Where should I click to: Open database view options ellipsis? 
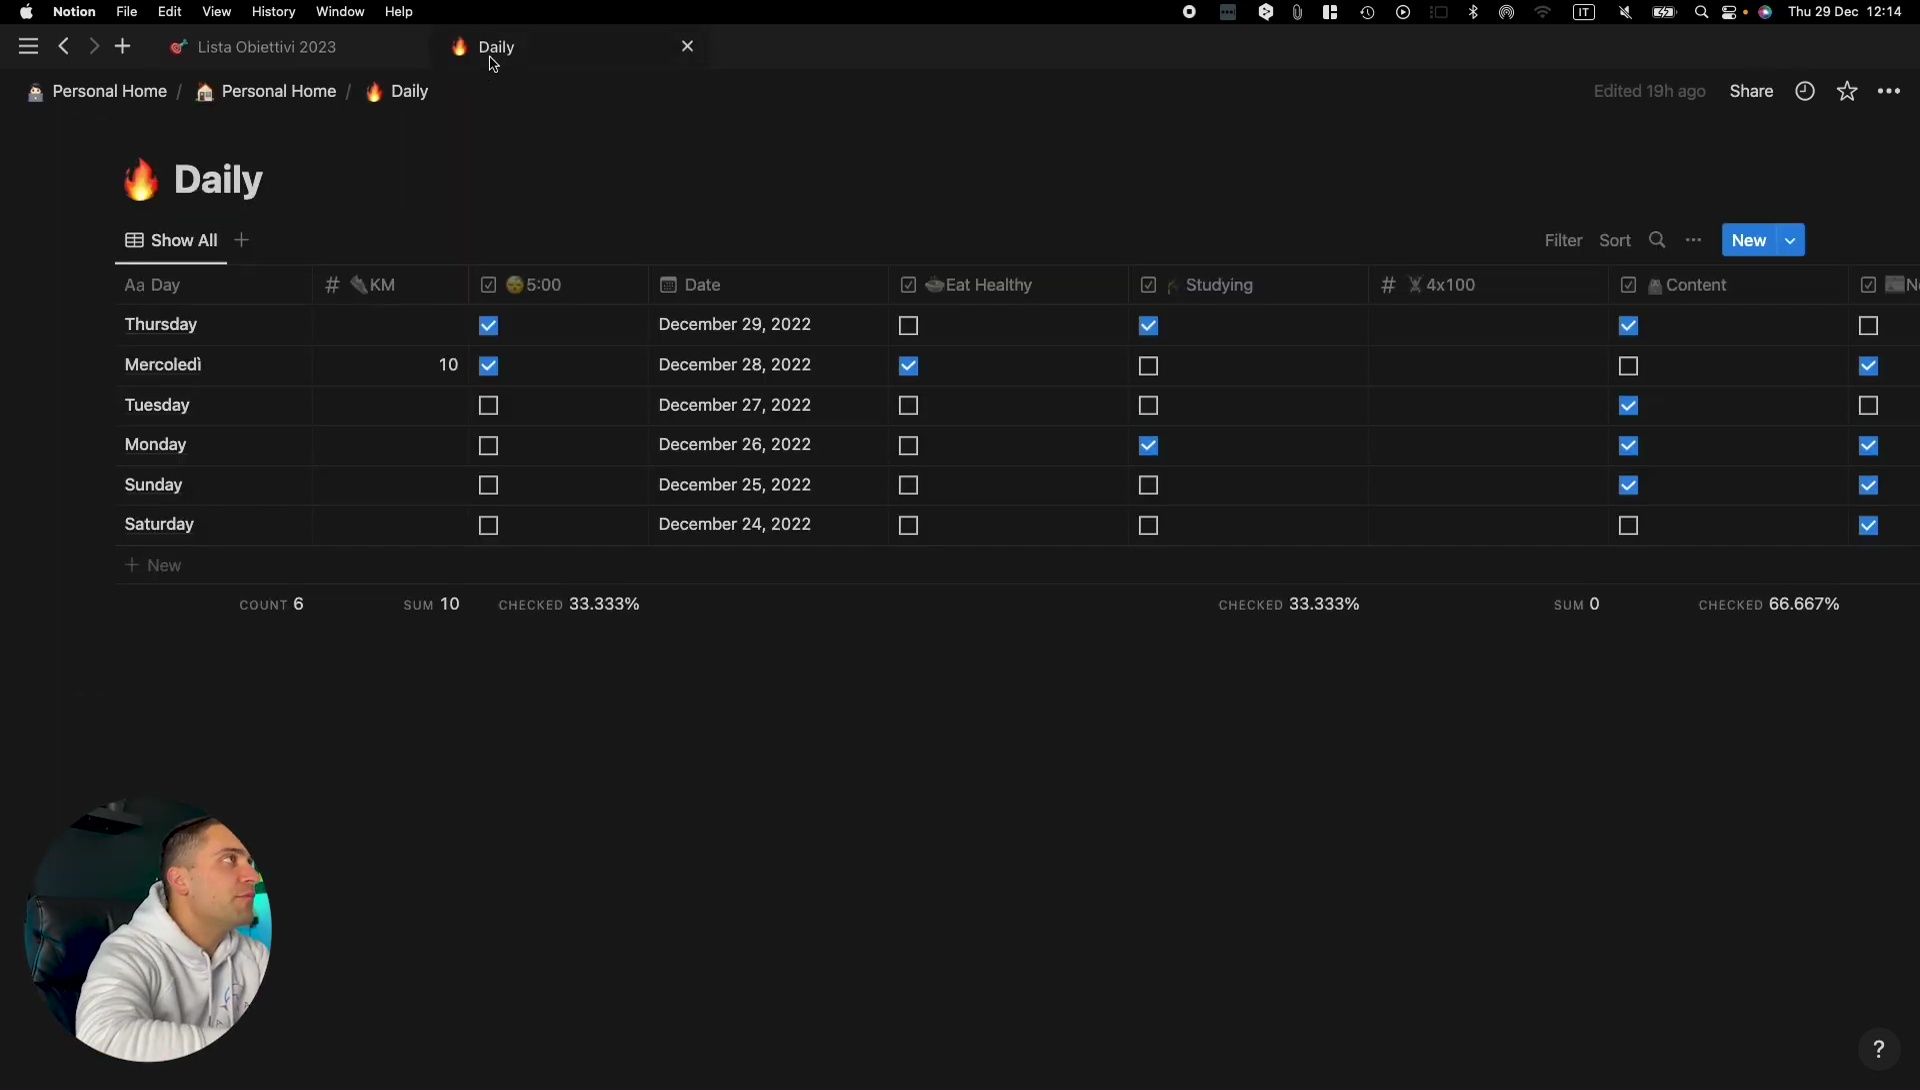[1693, 240]
